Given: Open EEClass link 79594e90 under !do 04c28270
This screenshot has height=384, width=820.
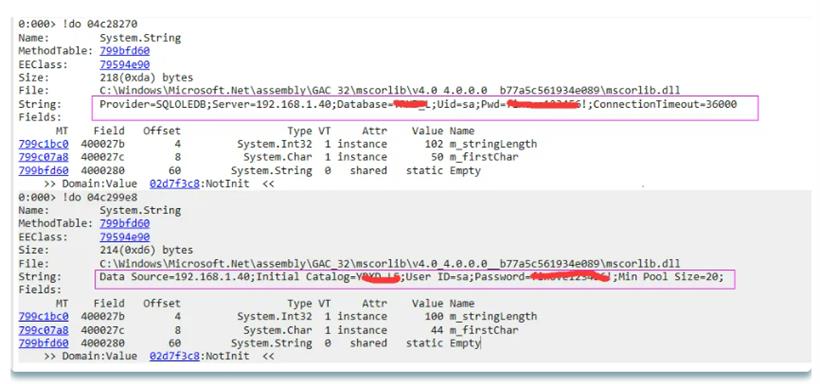Looking at the screenshot, I should click(124, 64).
